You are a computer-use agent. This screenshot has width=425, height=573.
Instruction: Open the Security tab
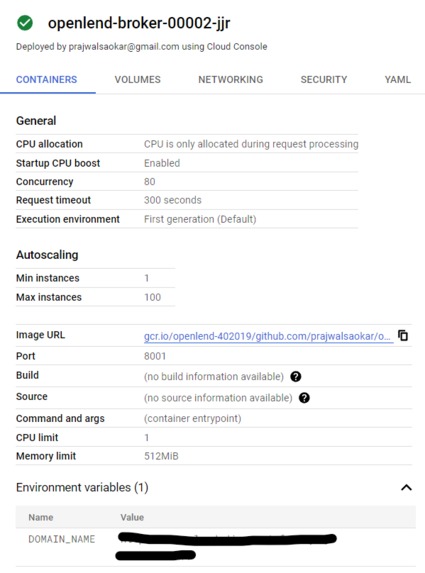pos(324,80)
